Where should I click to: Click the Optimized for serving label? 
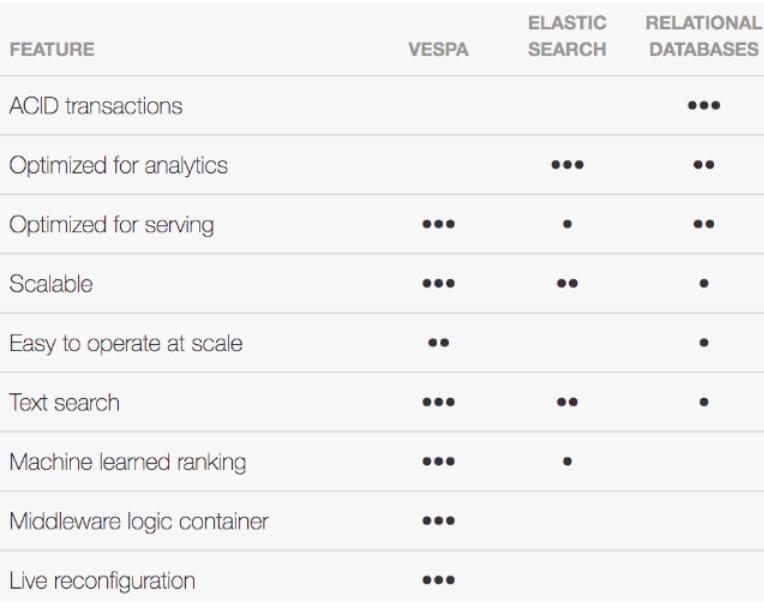click(112, 224)
